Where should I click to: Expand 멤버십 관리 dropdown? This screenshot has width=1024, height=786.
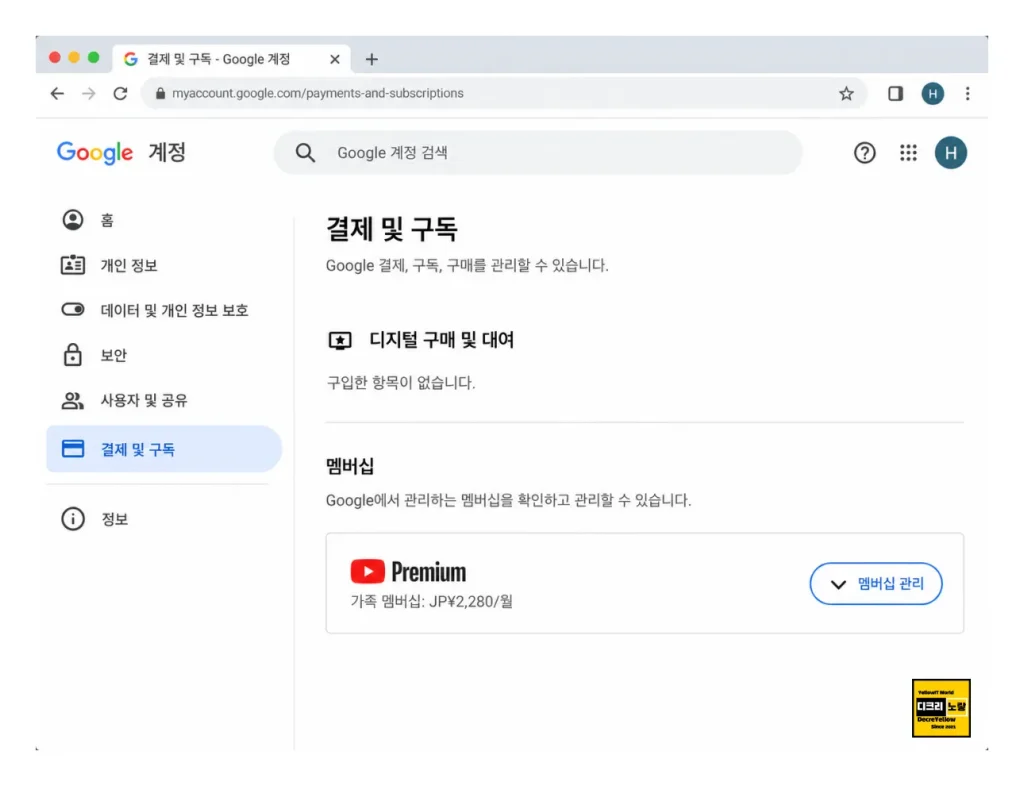pyautogui.click(x=876, y=584)
